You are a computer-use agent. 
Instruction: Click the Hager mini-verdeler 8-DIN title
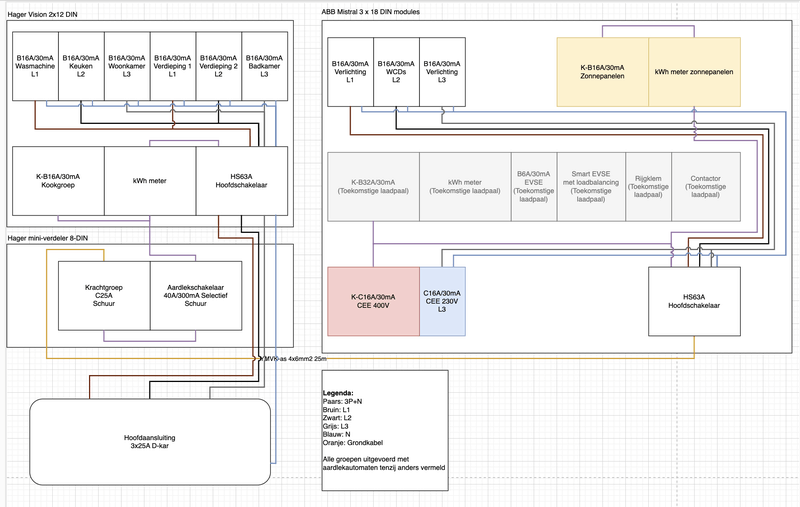pos(47,238)
